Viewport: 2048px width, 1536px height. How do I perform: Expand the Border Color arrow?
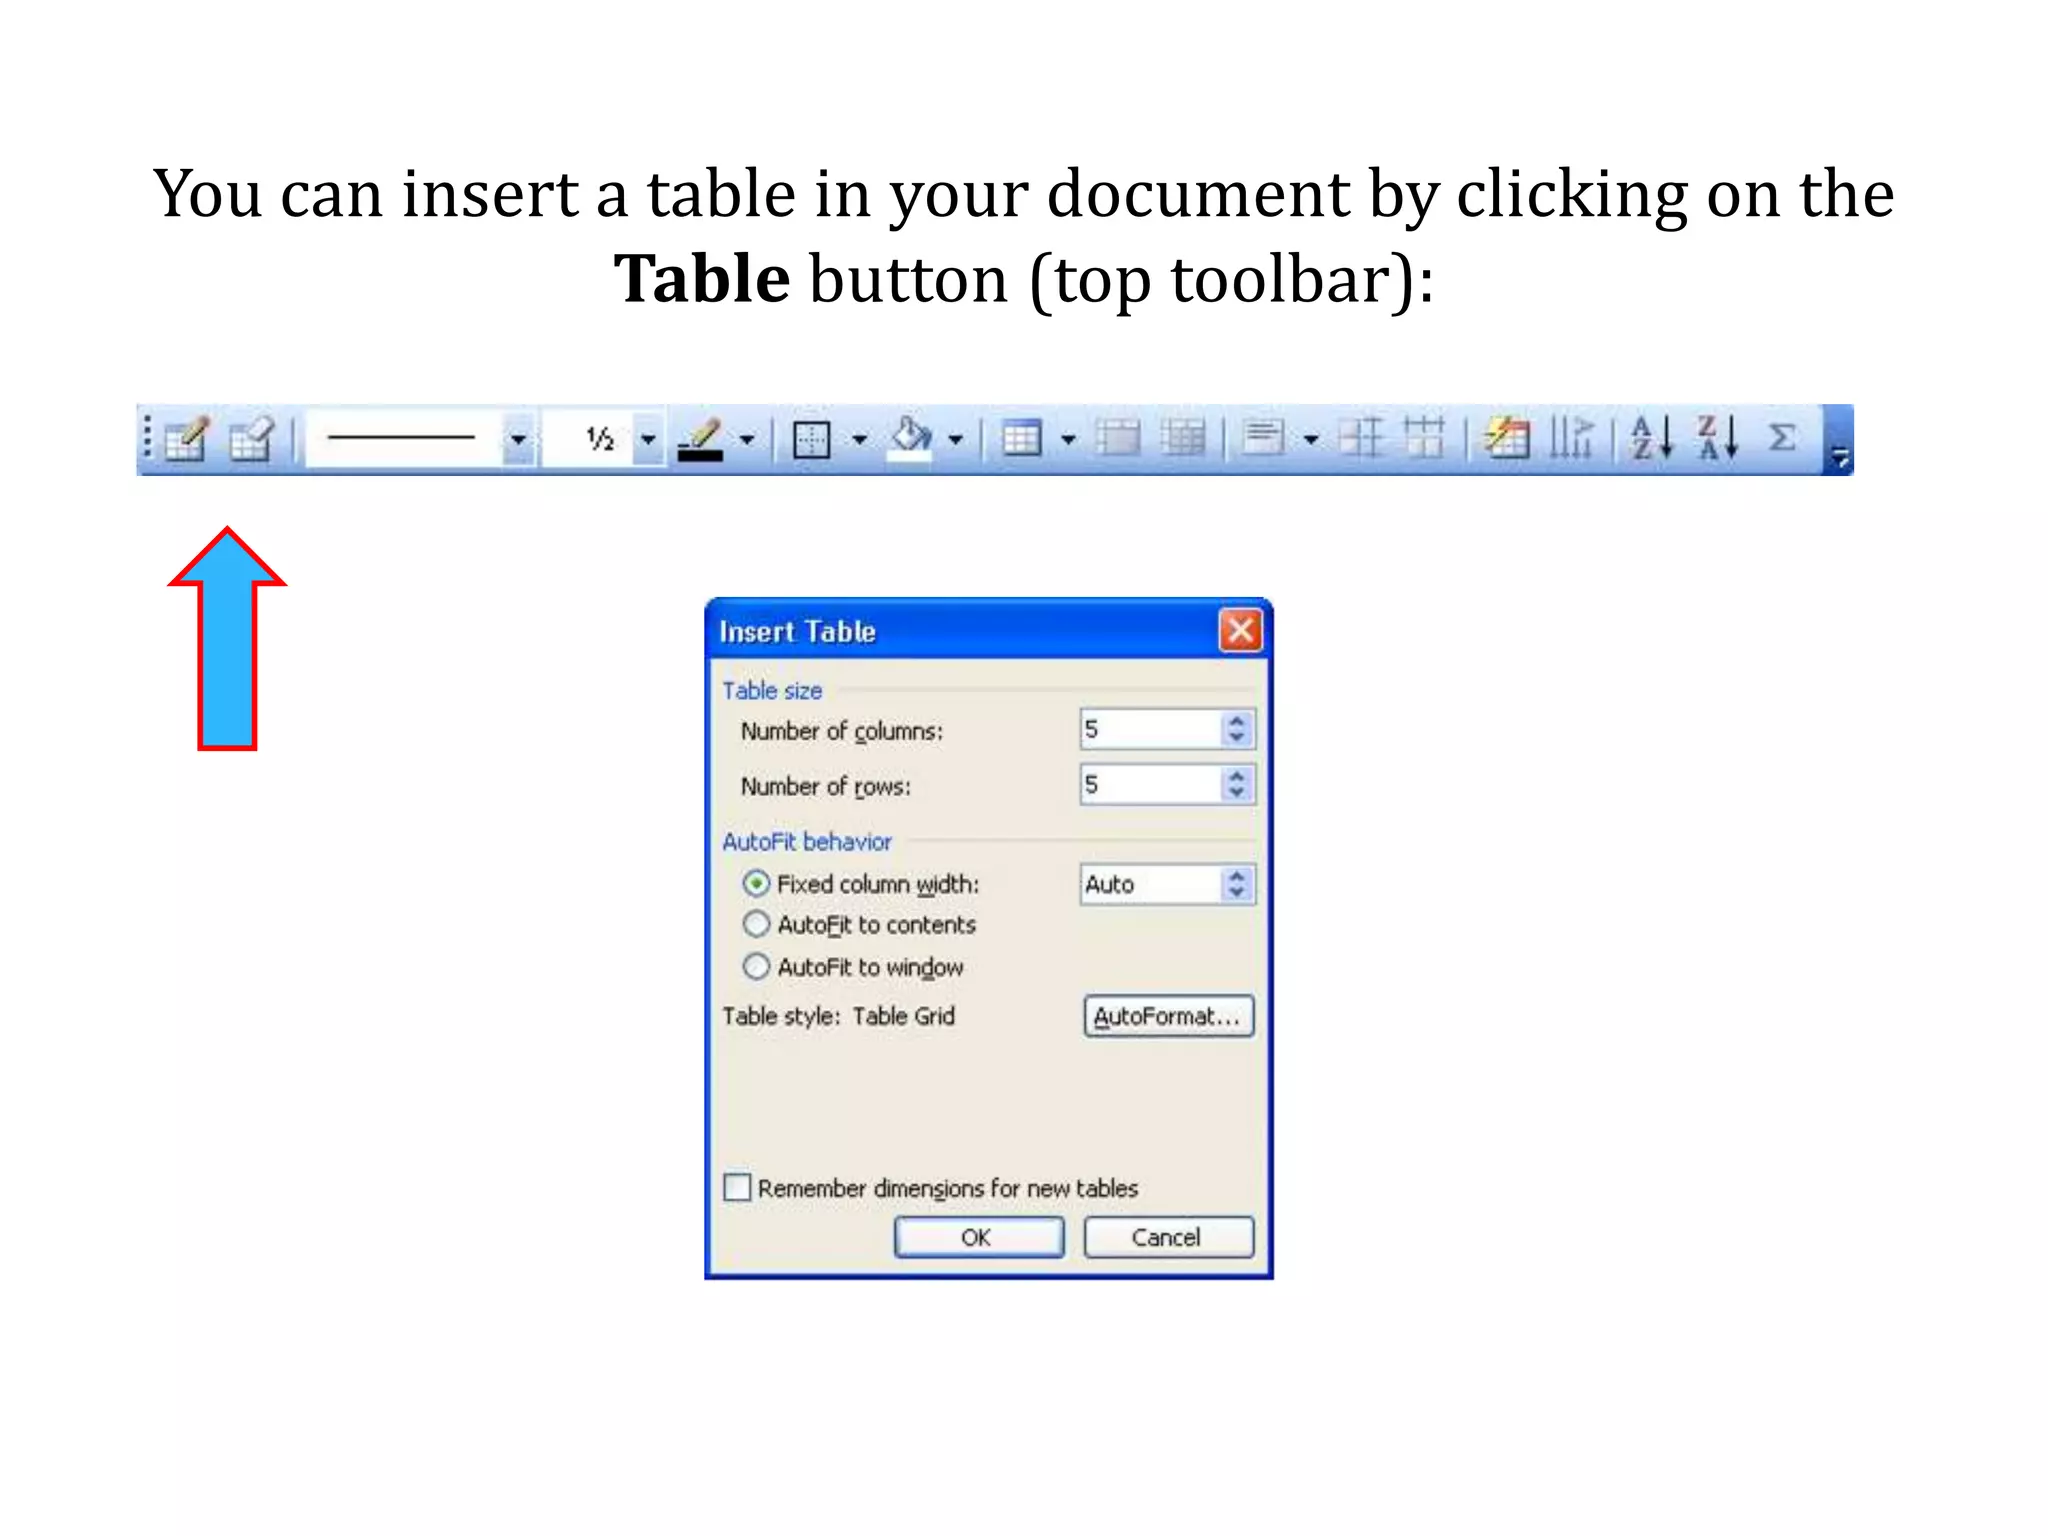(747, 439)
